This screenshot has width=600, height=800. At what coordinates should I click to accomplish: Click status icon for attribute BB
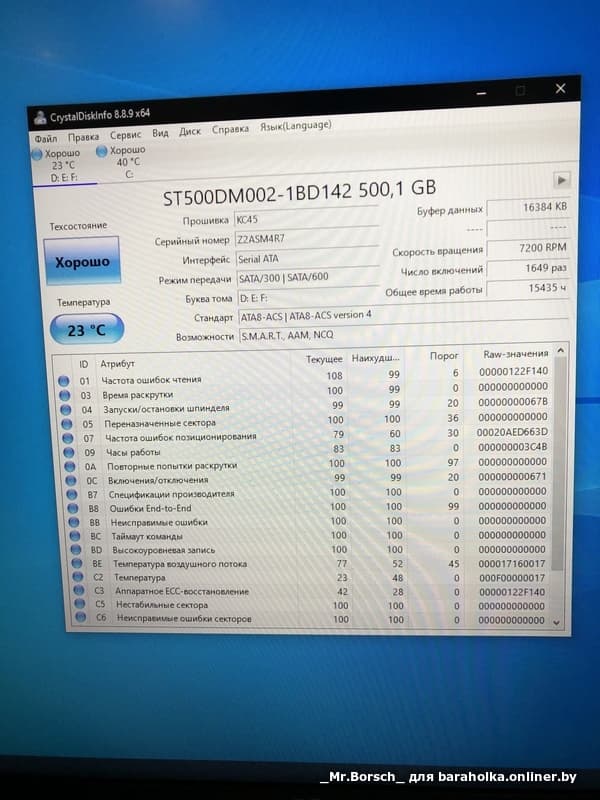pyautogui.click(x=74, y=522)
